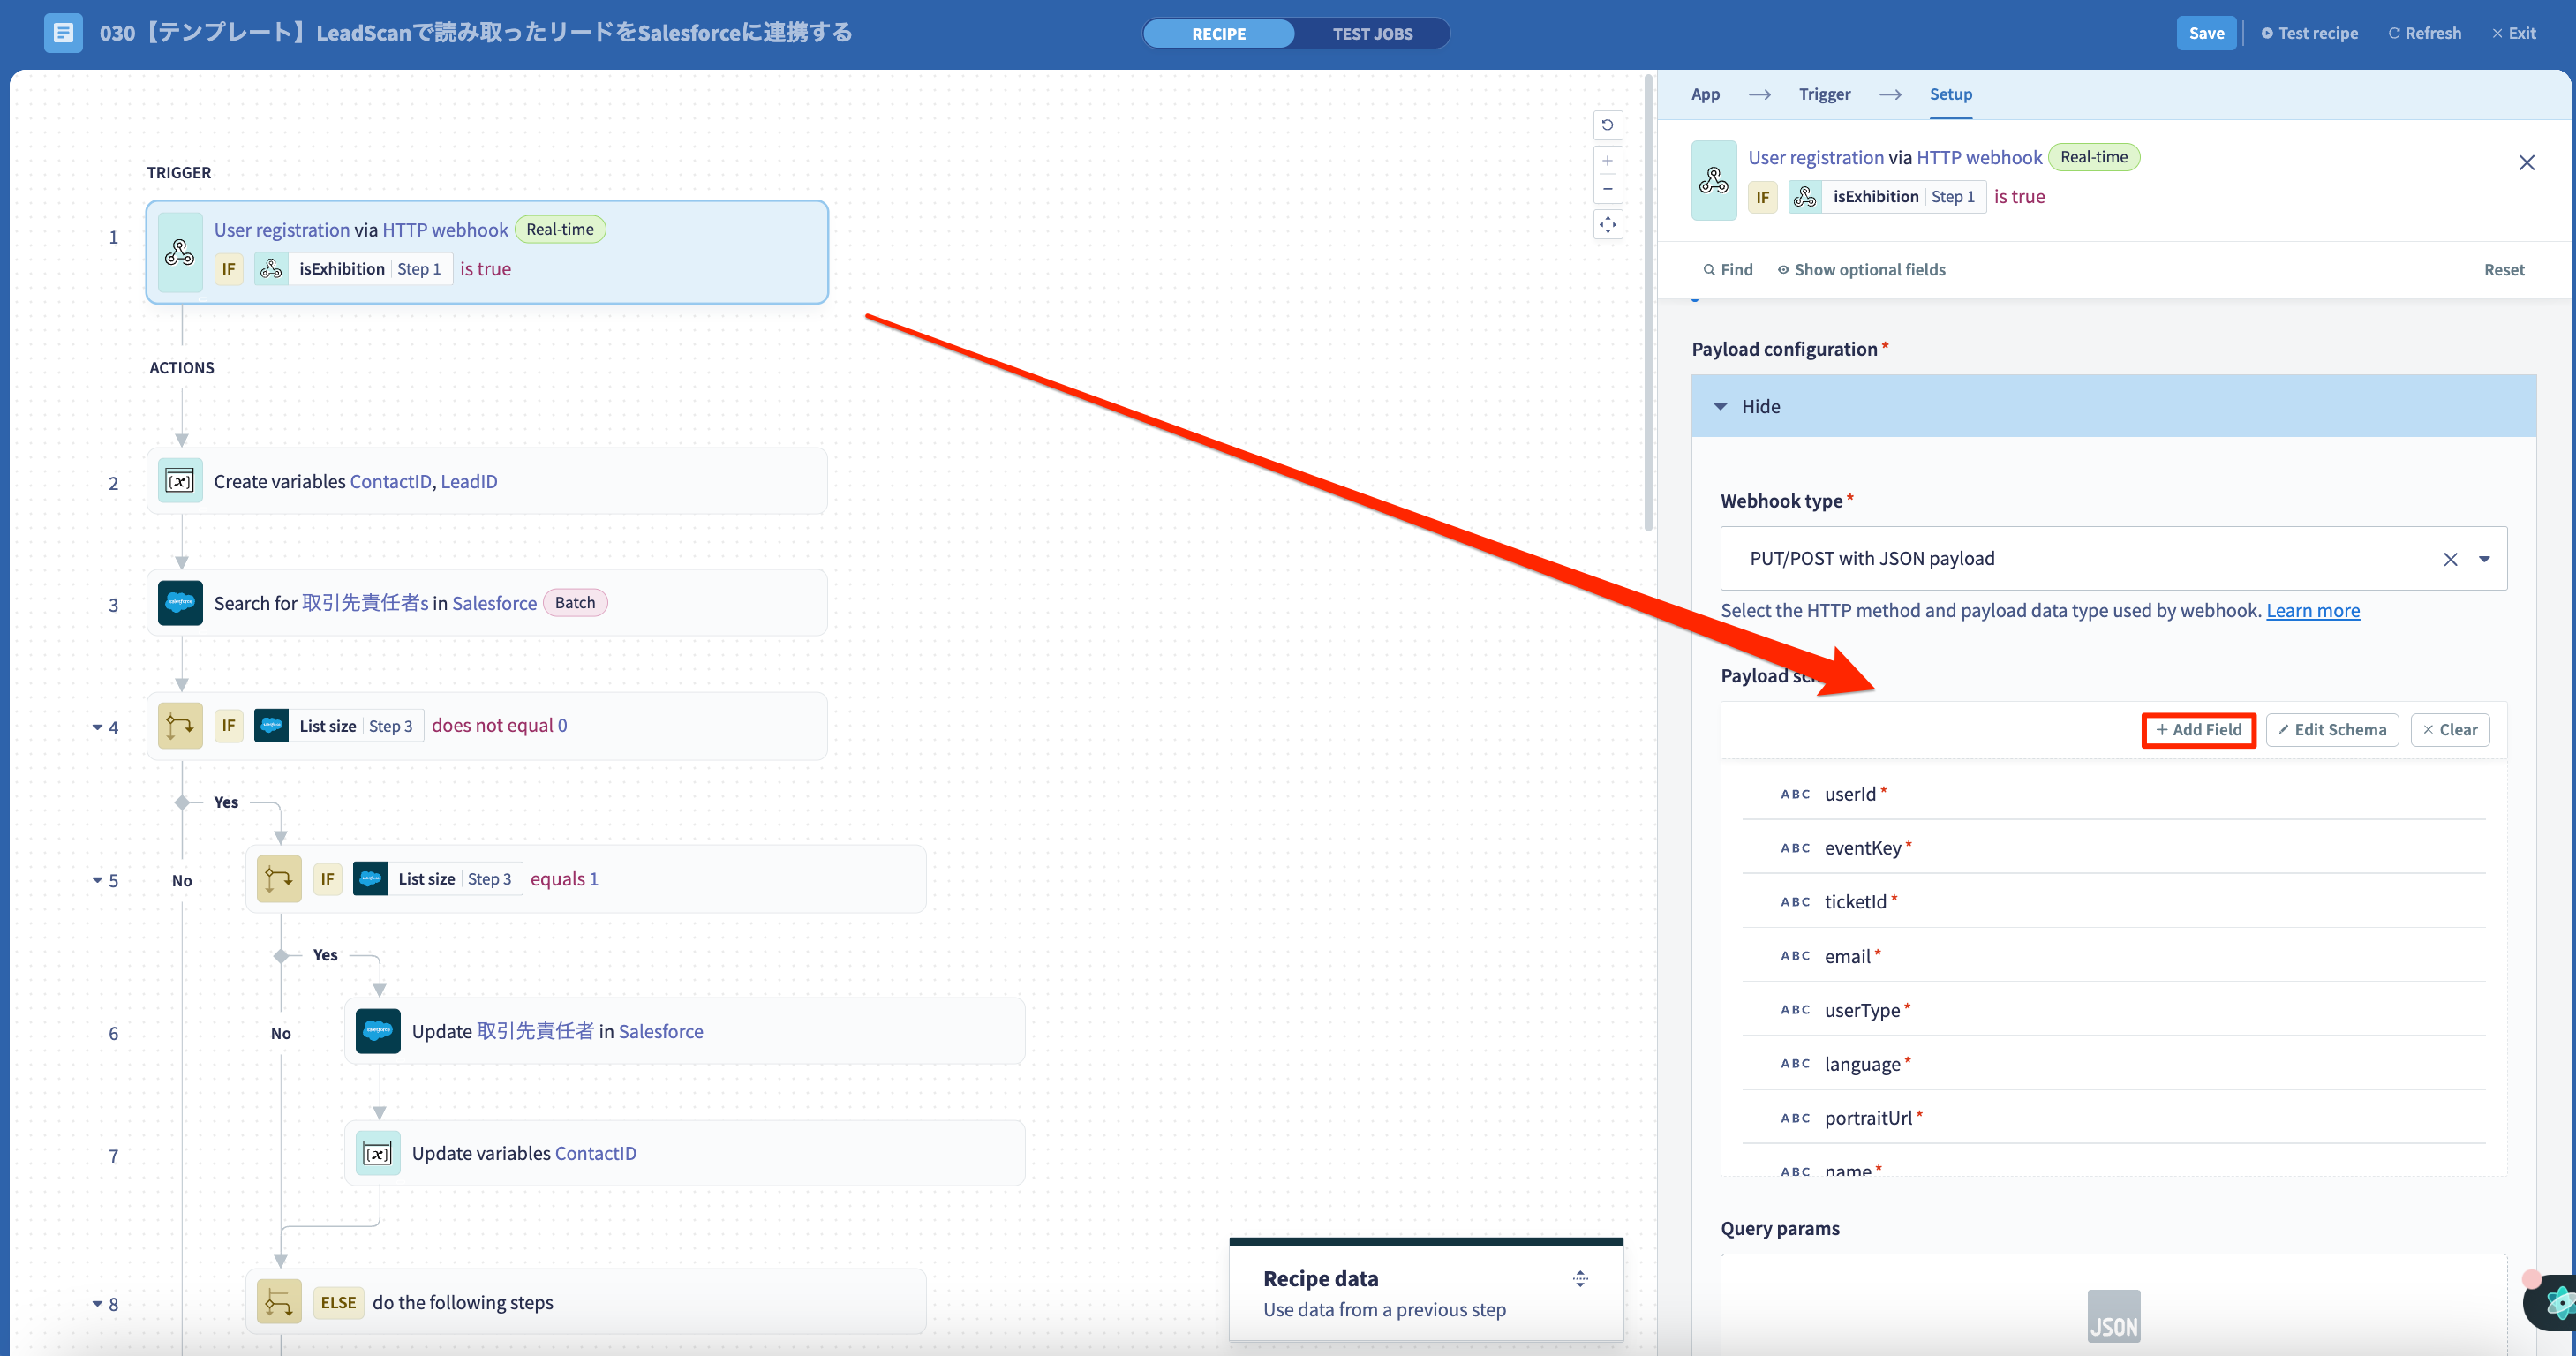Switch to TEST JOBS tab
The width and height of the screenshot is (2576, 1356).
(1372, 33)
